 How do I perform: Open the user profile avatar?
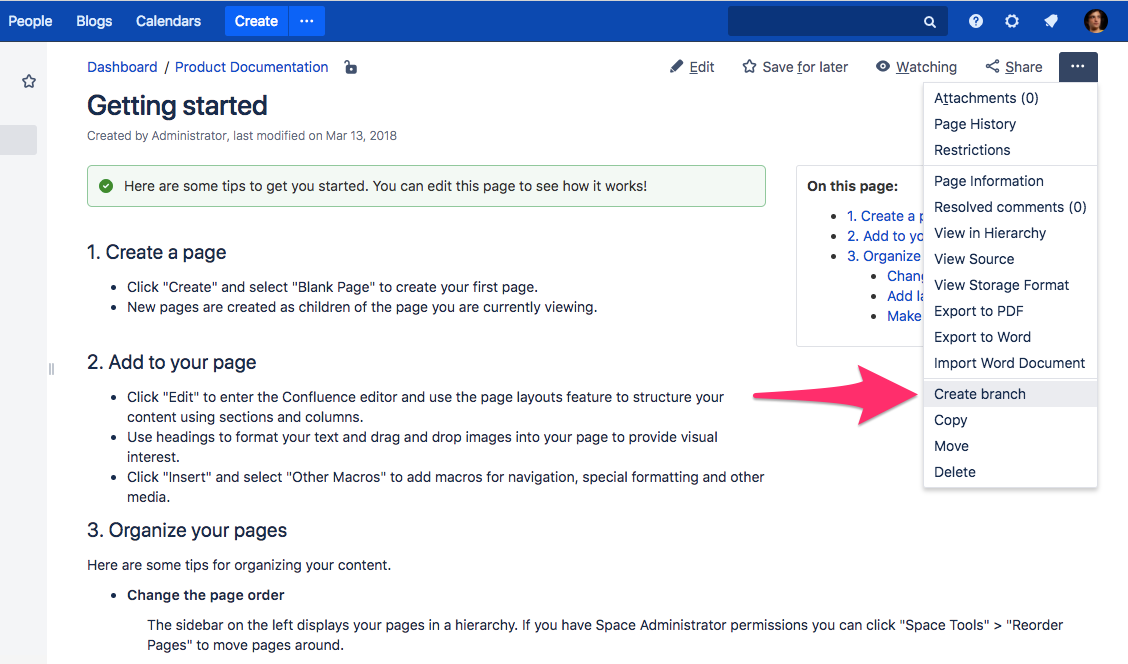[1096, 21]
